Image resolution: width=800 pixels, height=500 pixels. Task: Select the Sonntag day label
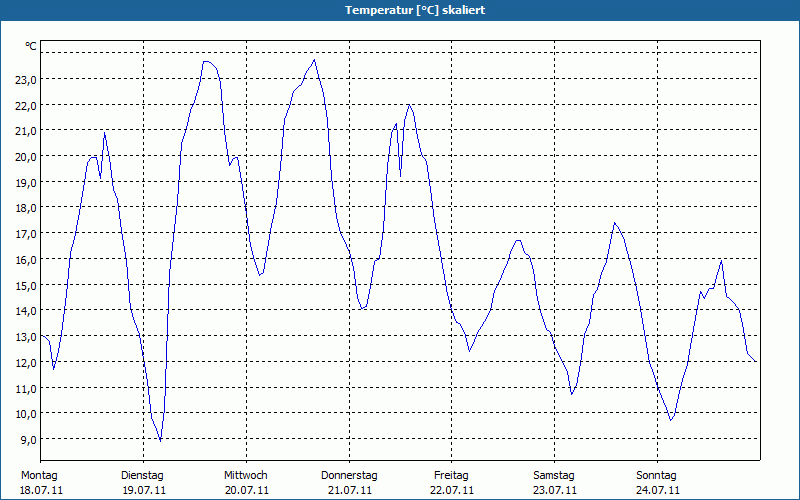click(x=657, y=475)
